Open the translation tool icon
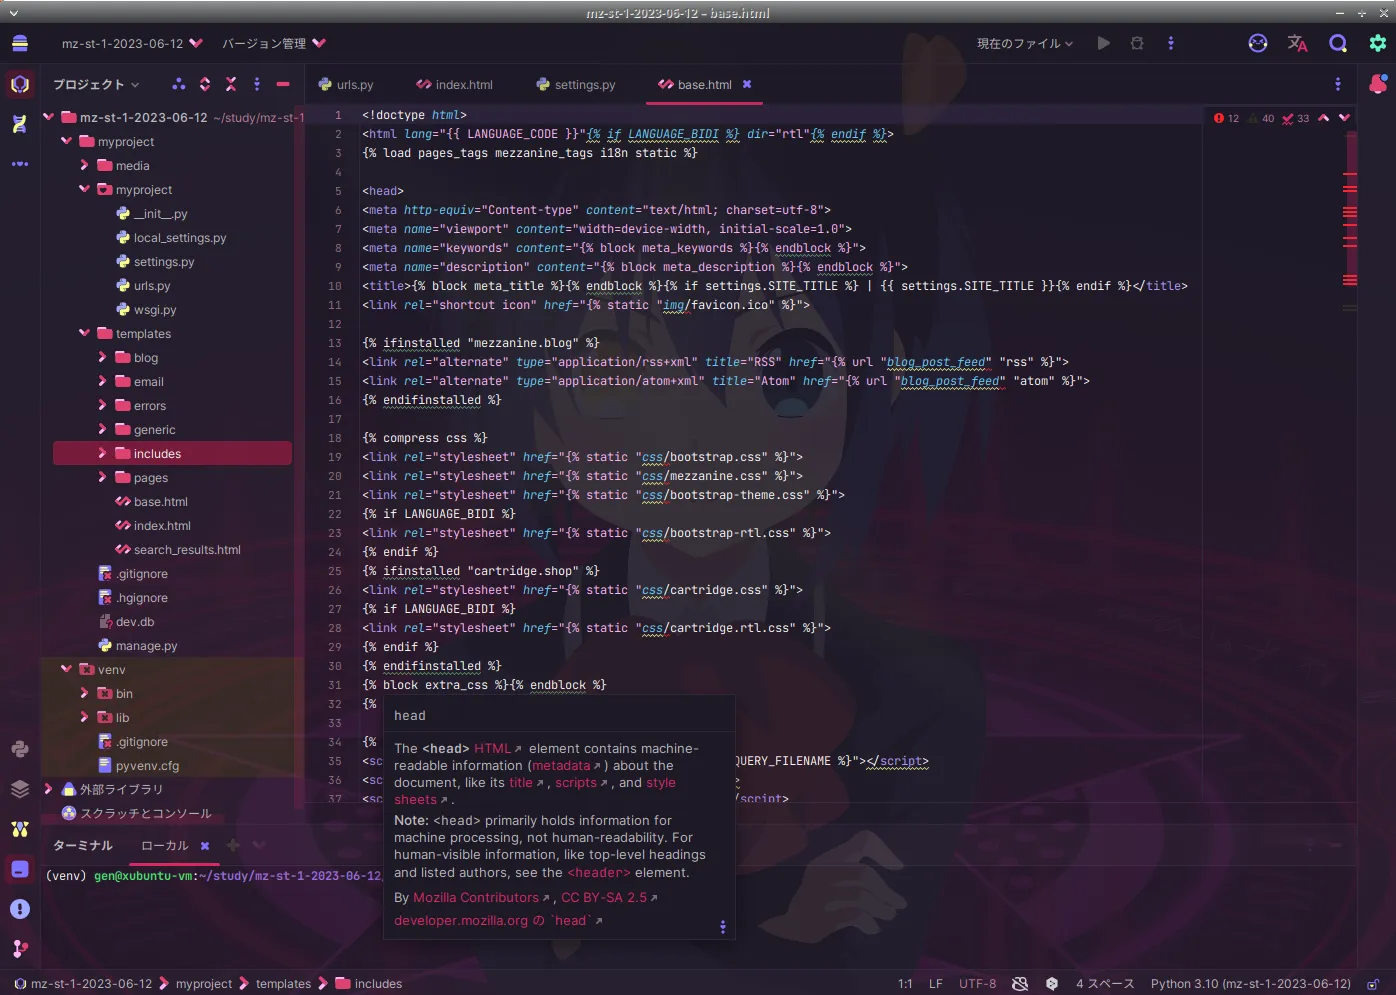 click(x=1297, y=43)
